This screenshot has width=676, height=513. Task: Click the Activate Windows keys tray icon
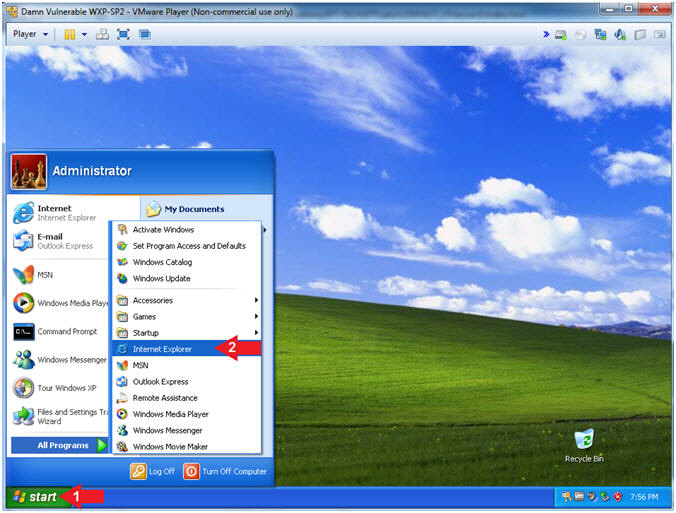(566, 497)
